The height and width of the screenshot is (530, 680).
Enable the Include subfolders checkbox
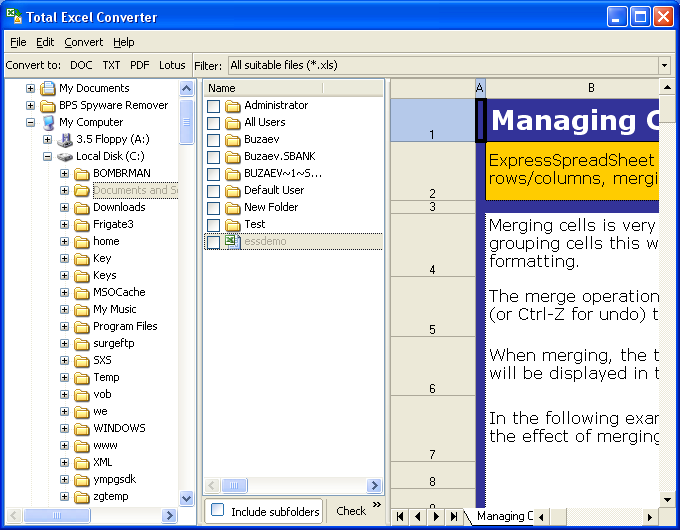pos(217,510)
